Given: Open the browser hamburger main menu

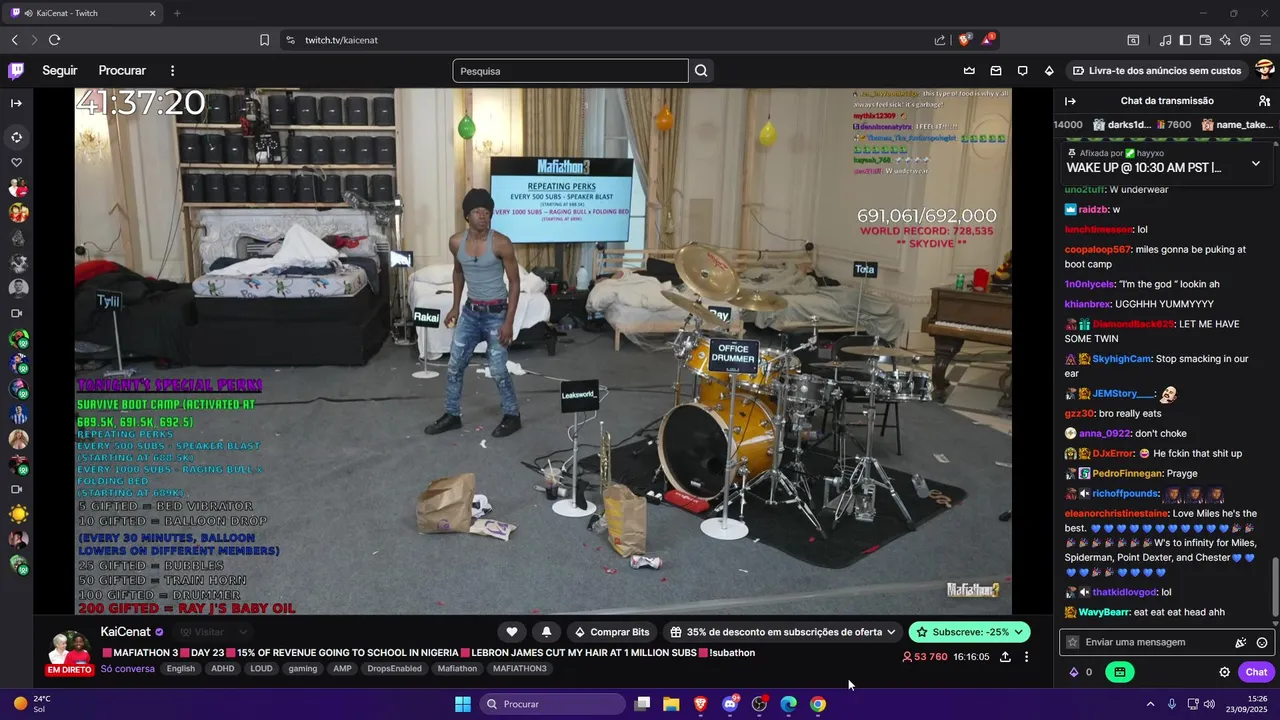Looking at the screenshot, I should [x=1266, y=40].
